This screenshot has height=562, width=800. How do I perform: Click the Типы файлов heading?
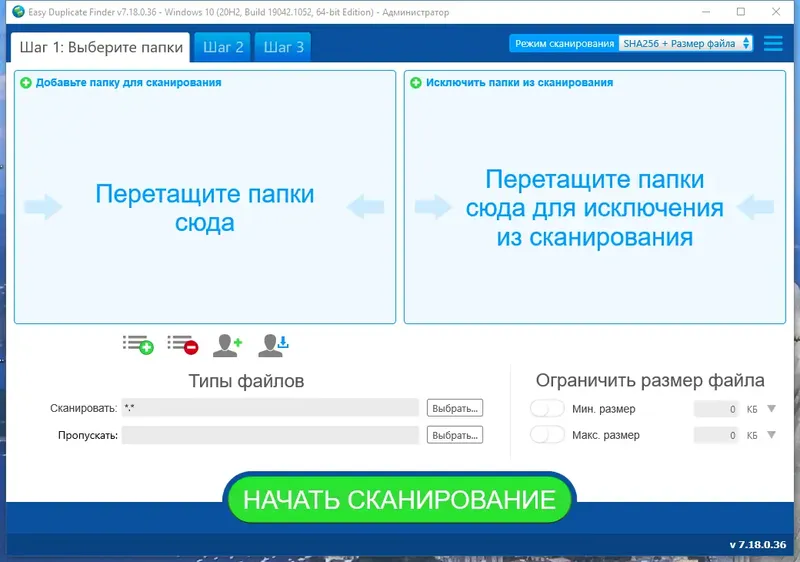pyautogui.click(x=246, y=381)
